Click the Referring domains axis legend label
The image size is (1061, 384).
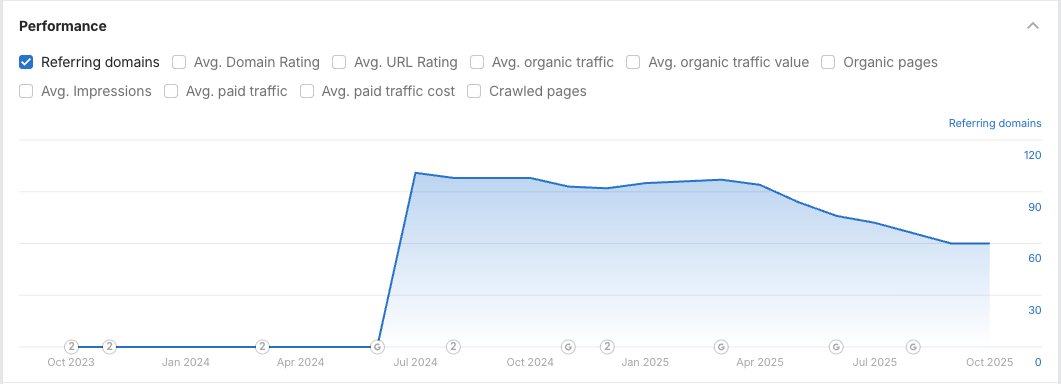coord(995,123)
